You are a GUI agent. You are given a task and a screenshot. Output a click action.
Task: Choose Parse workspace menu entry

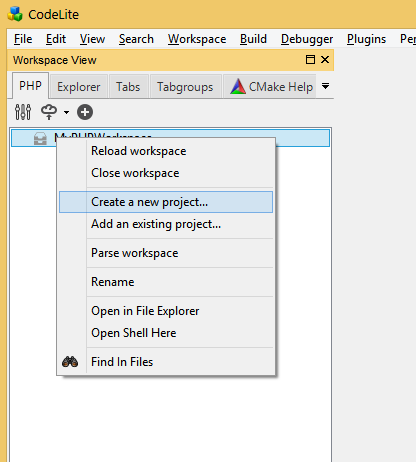point(166,253)
